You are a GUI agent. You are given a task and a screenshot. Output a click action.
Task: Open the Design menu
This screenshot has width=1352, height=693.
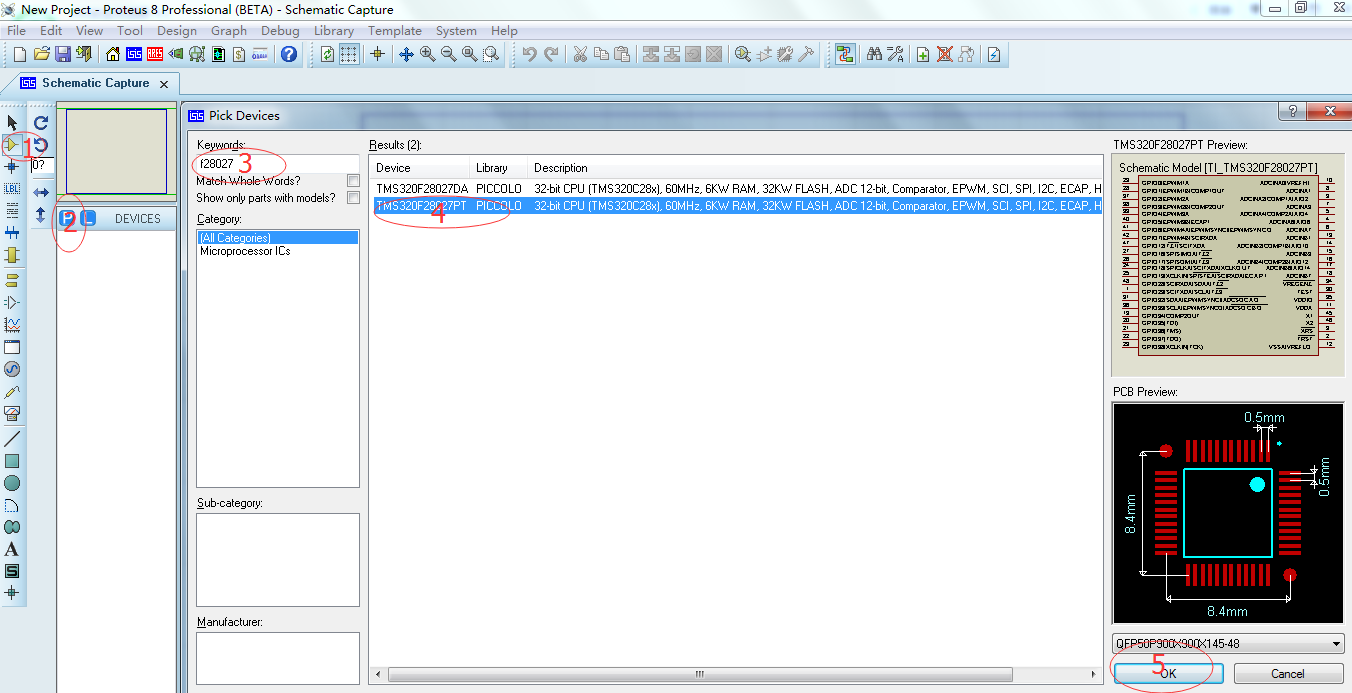177,30
